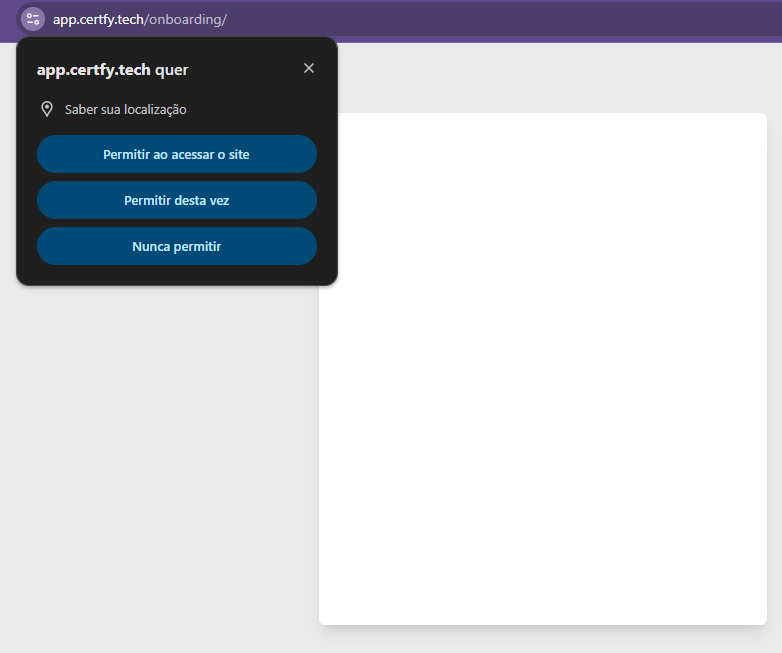Click Saber sua localização label

click(x=126, y=110)
